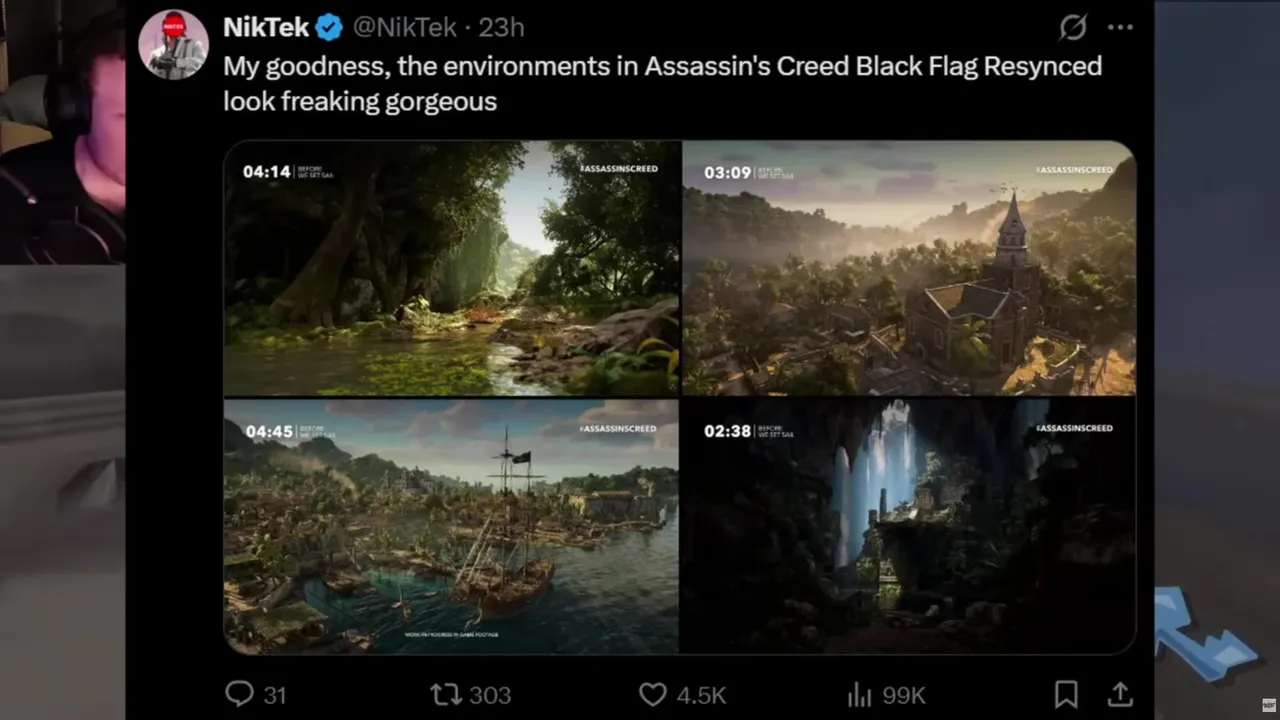Click the small watermark logo in the corner
The height and width of the screenshot is (720, 1280).
[x=1268, y=706]
